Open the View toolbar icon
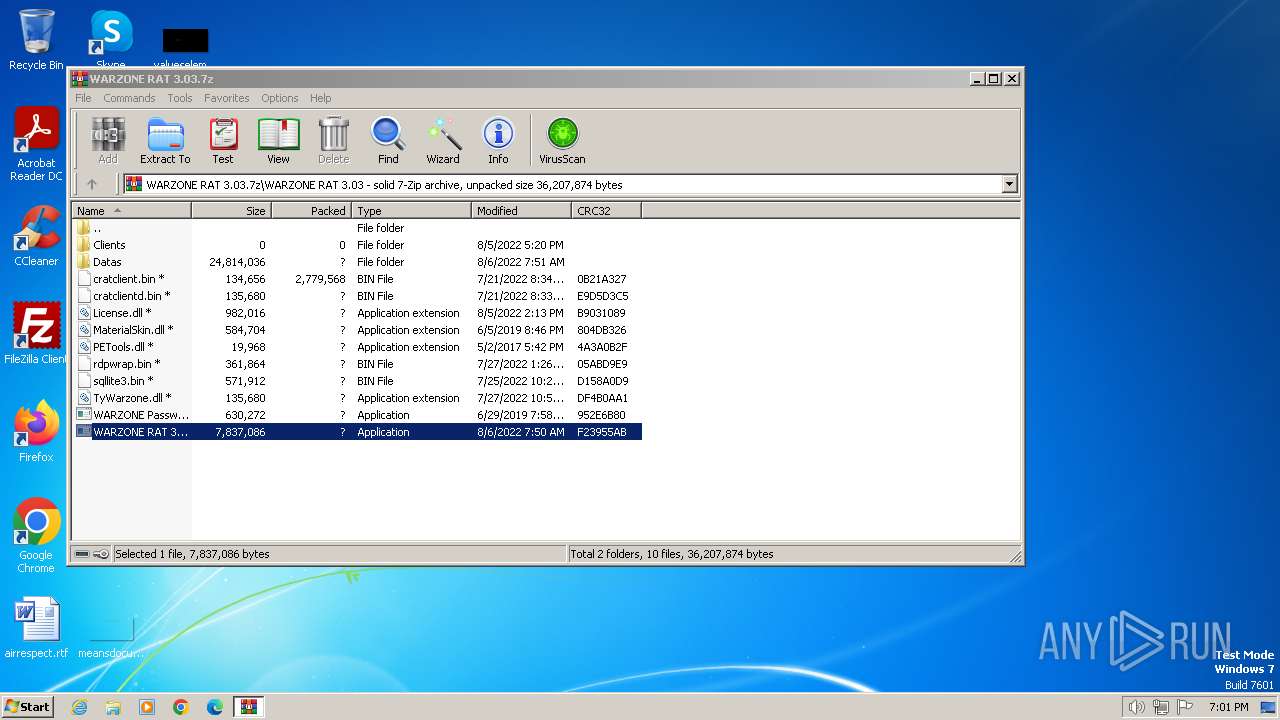 pos(278,140)
